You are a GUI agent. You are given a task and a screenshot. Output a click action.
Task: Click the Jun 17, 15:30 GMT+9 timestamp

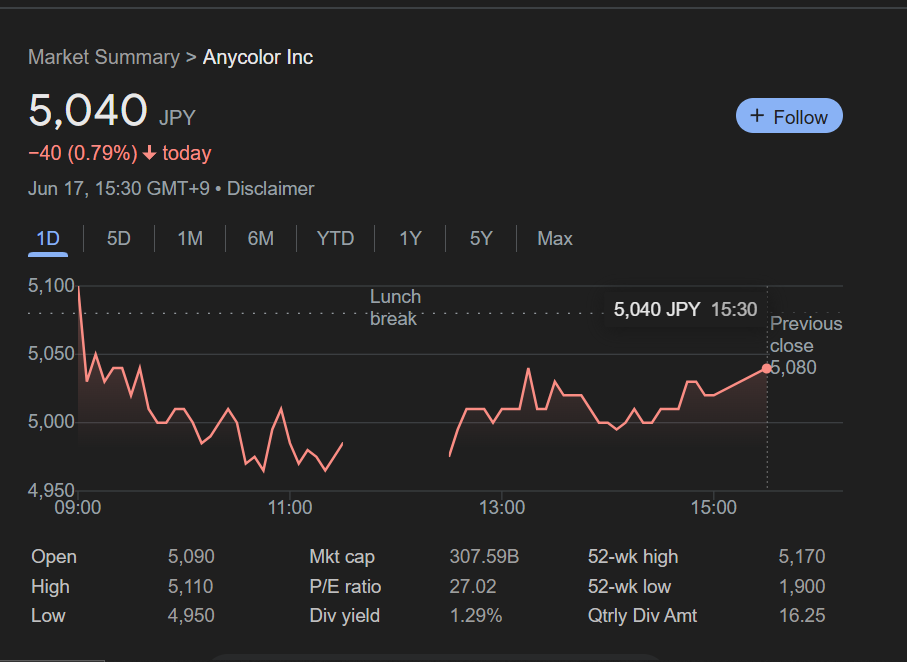click(119, 189)
